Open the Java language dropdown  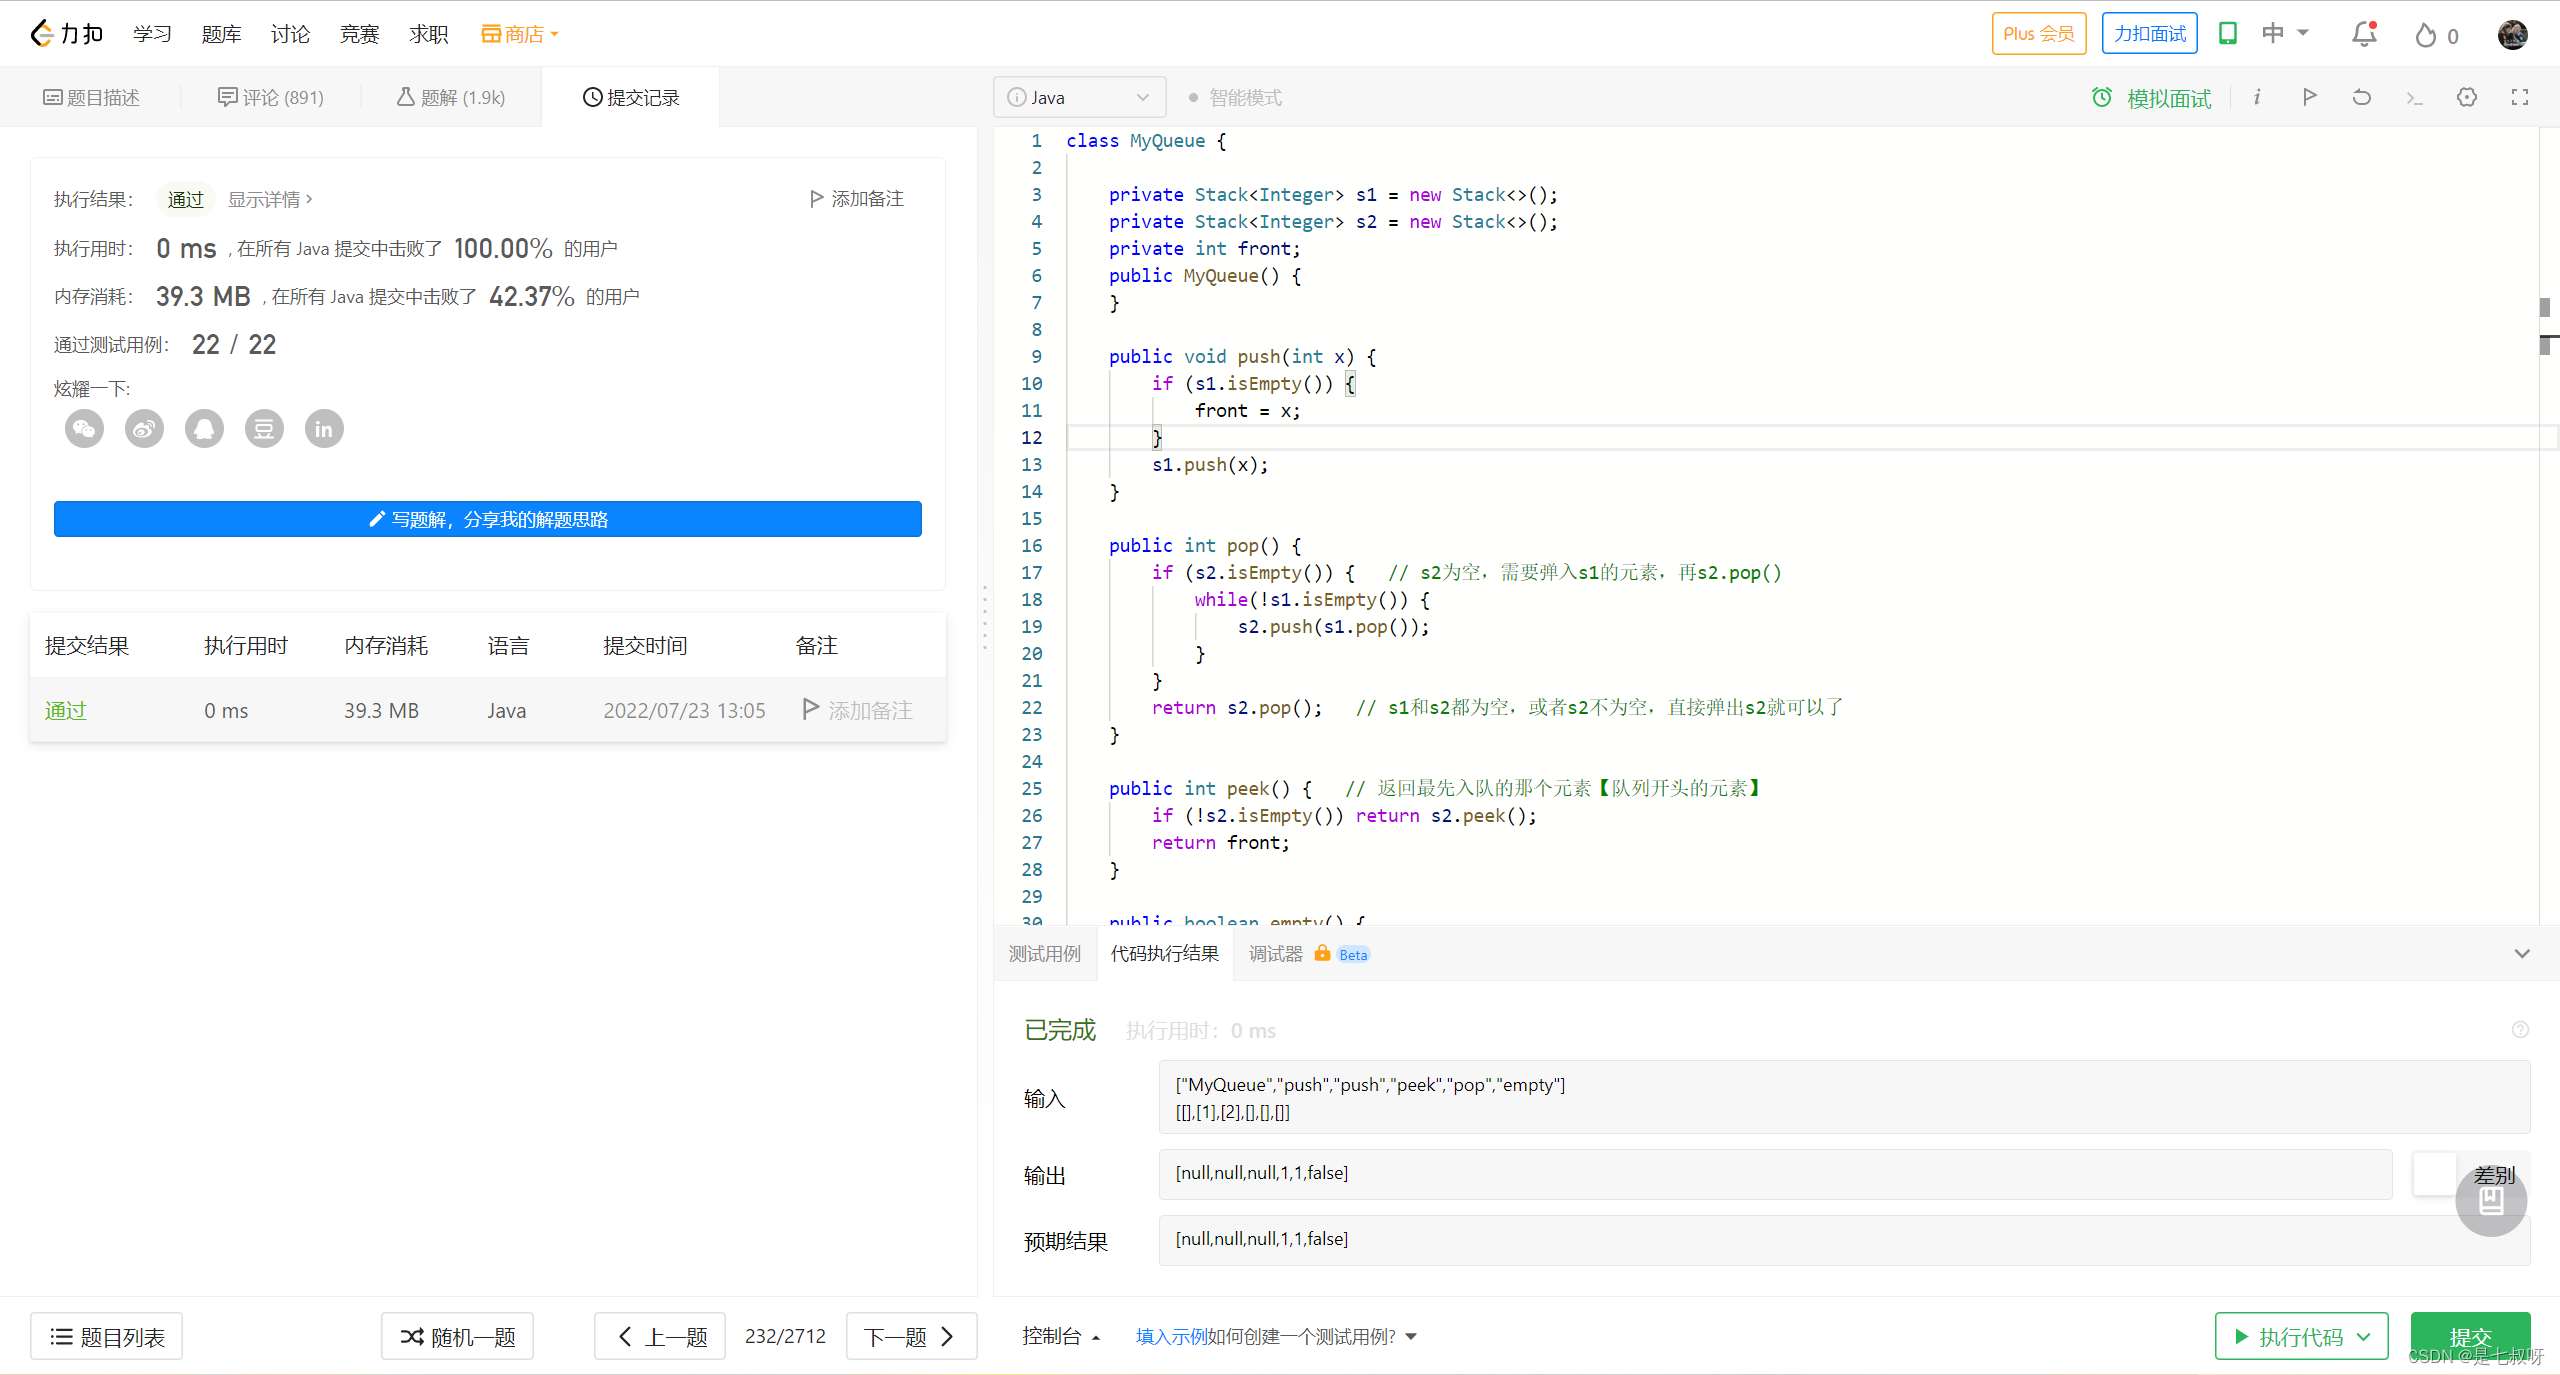click(1079, 97)
